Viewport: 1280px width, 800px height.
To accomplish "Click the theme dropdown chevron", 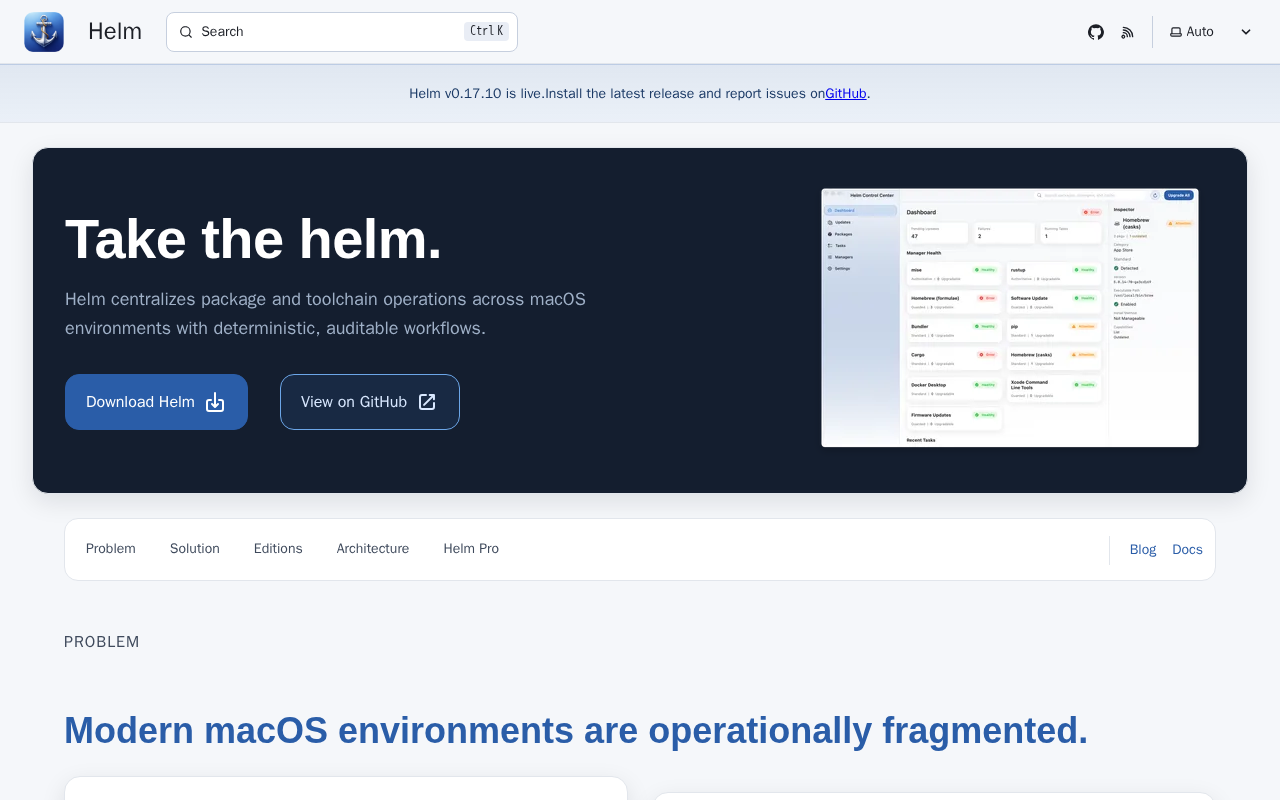I will coord(1246,32).
